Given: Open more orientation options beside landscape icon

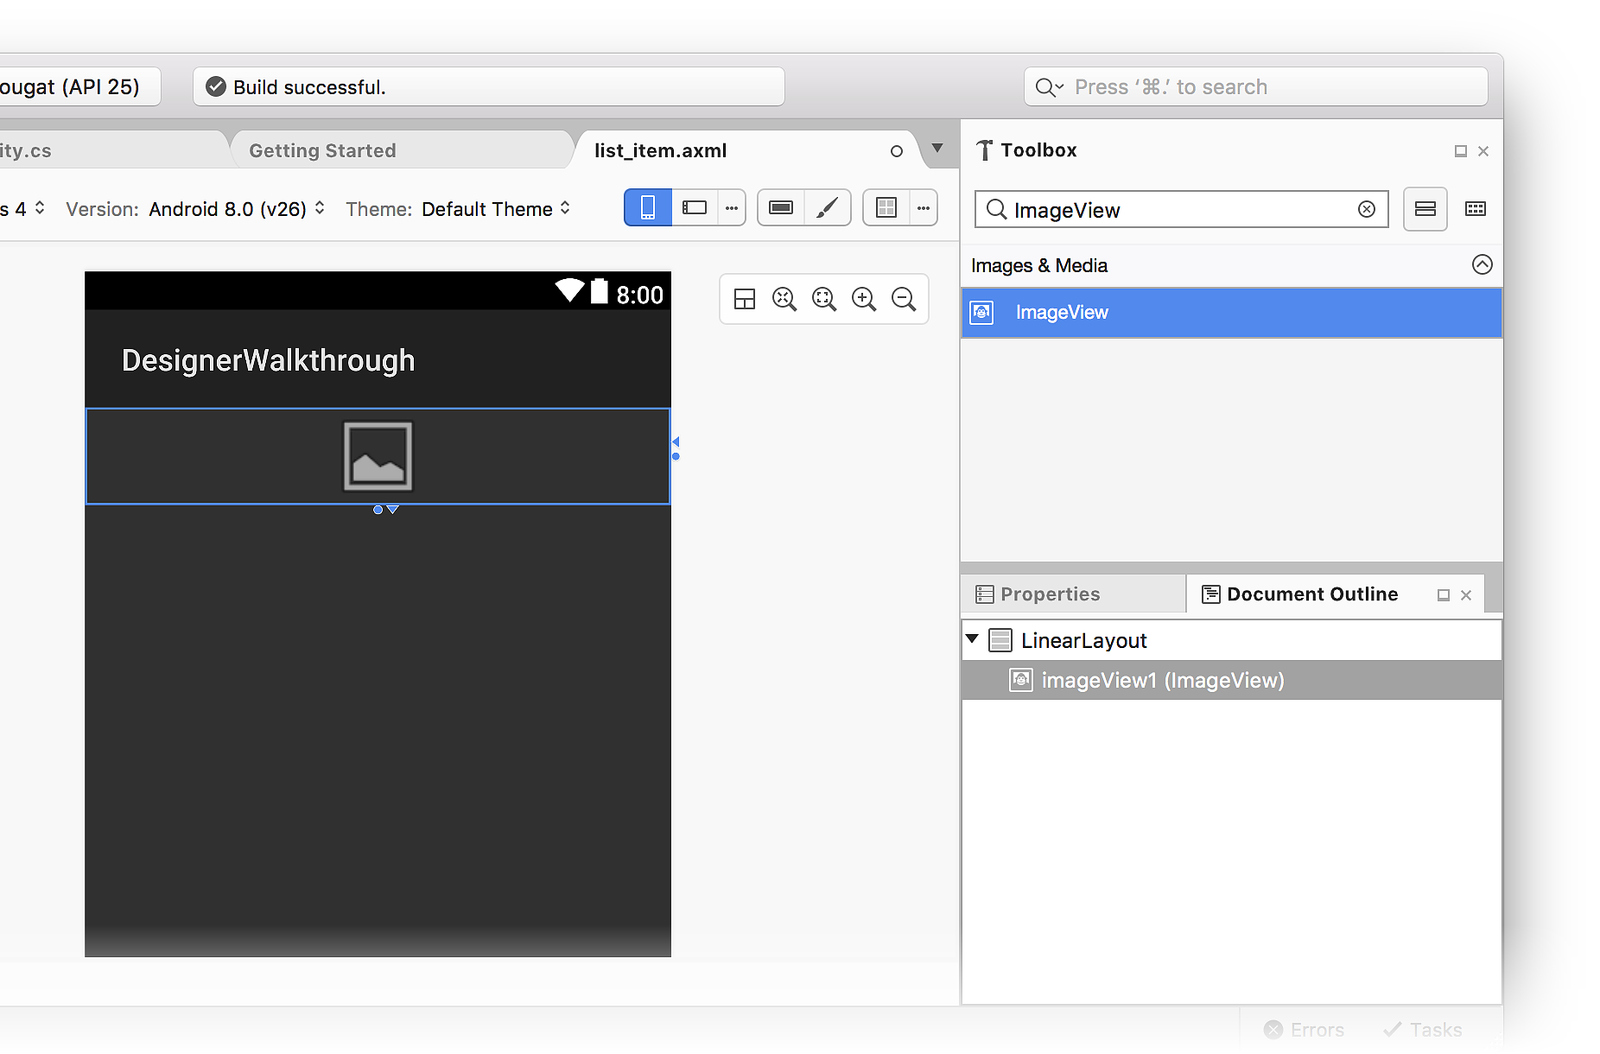Looking at the screenshot, I should (x=732, y=208).
